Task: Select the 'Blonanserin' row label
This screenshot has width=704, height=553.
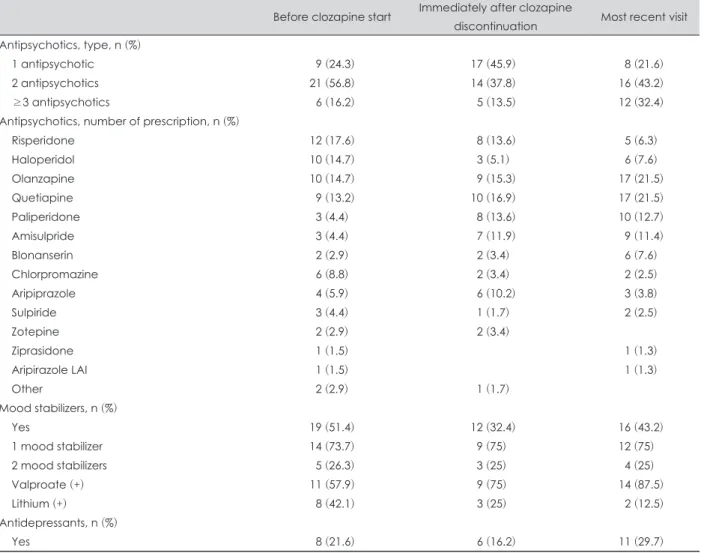Action: pos(42,255)
